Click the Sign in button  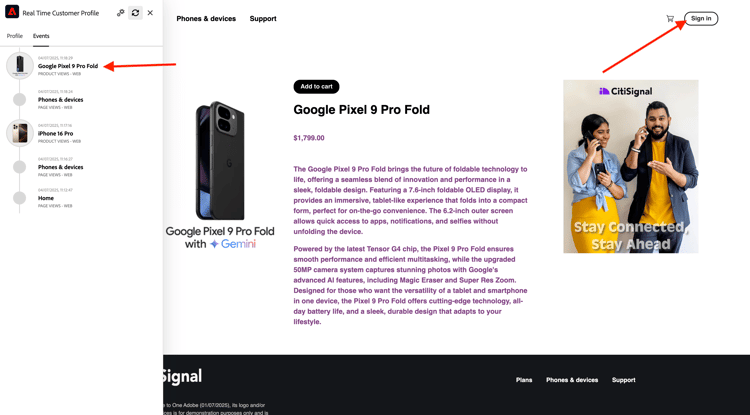coord(701,19)
